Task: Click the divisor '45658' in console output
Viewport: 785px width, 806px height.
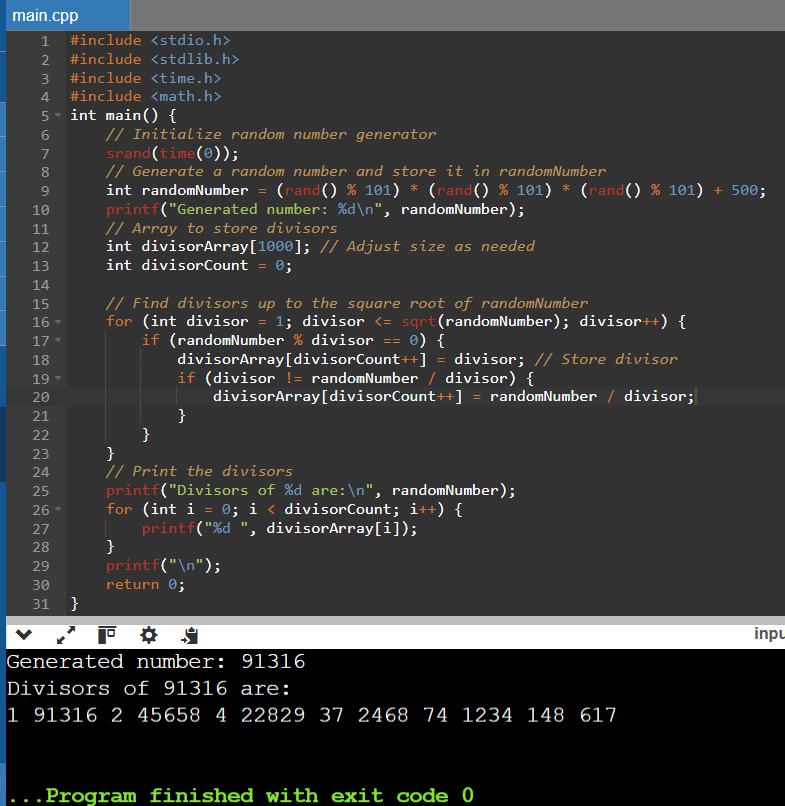Action: click(x=169, y=715)
